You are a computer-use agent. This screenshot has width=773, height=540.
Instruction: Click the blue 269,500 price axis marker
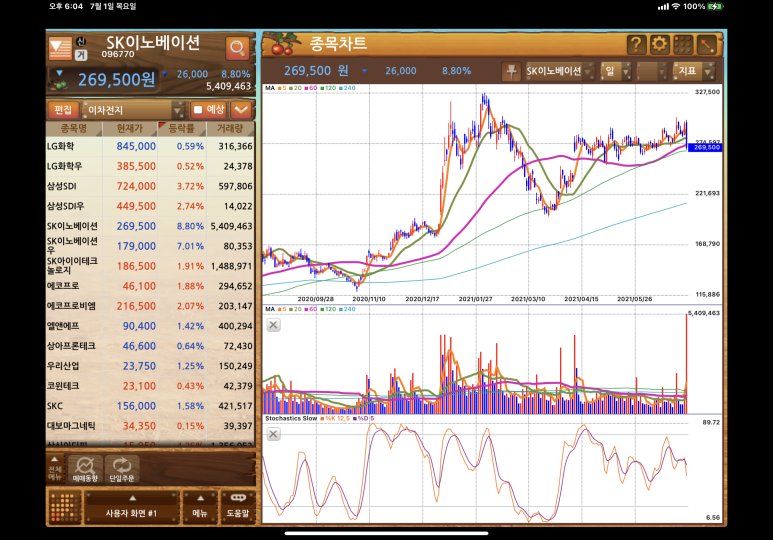pos(705,147)
